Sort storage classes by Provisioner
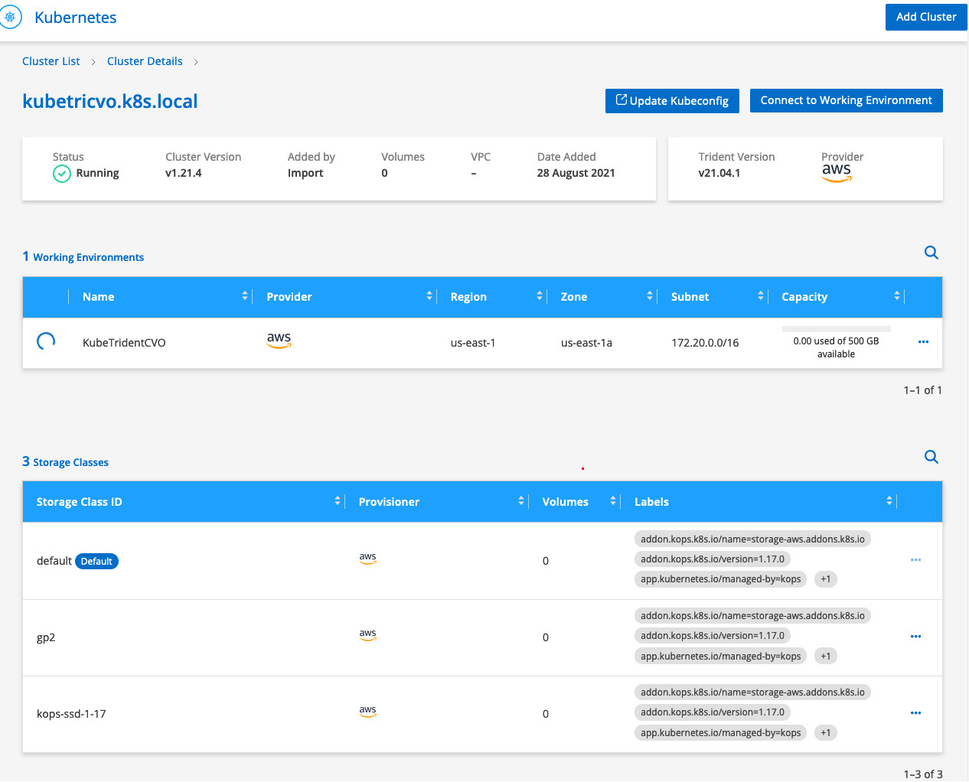 coord(521,501)
